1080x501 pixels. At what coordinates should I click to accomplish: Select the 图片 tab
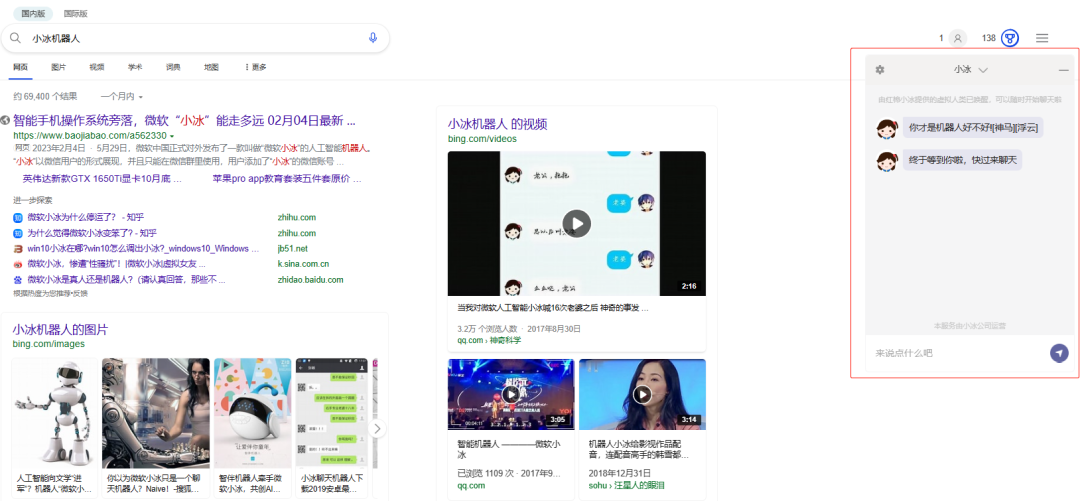click(x=59, y=68)
